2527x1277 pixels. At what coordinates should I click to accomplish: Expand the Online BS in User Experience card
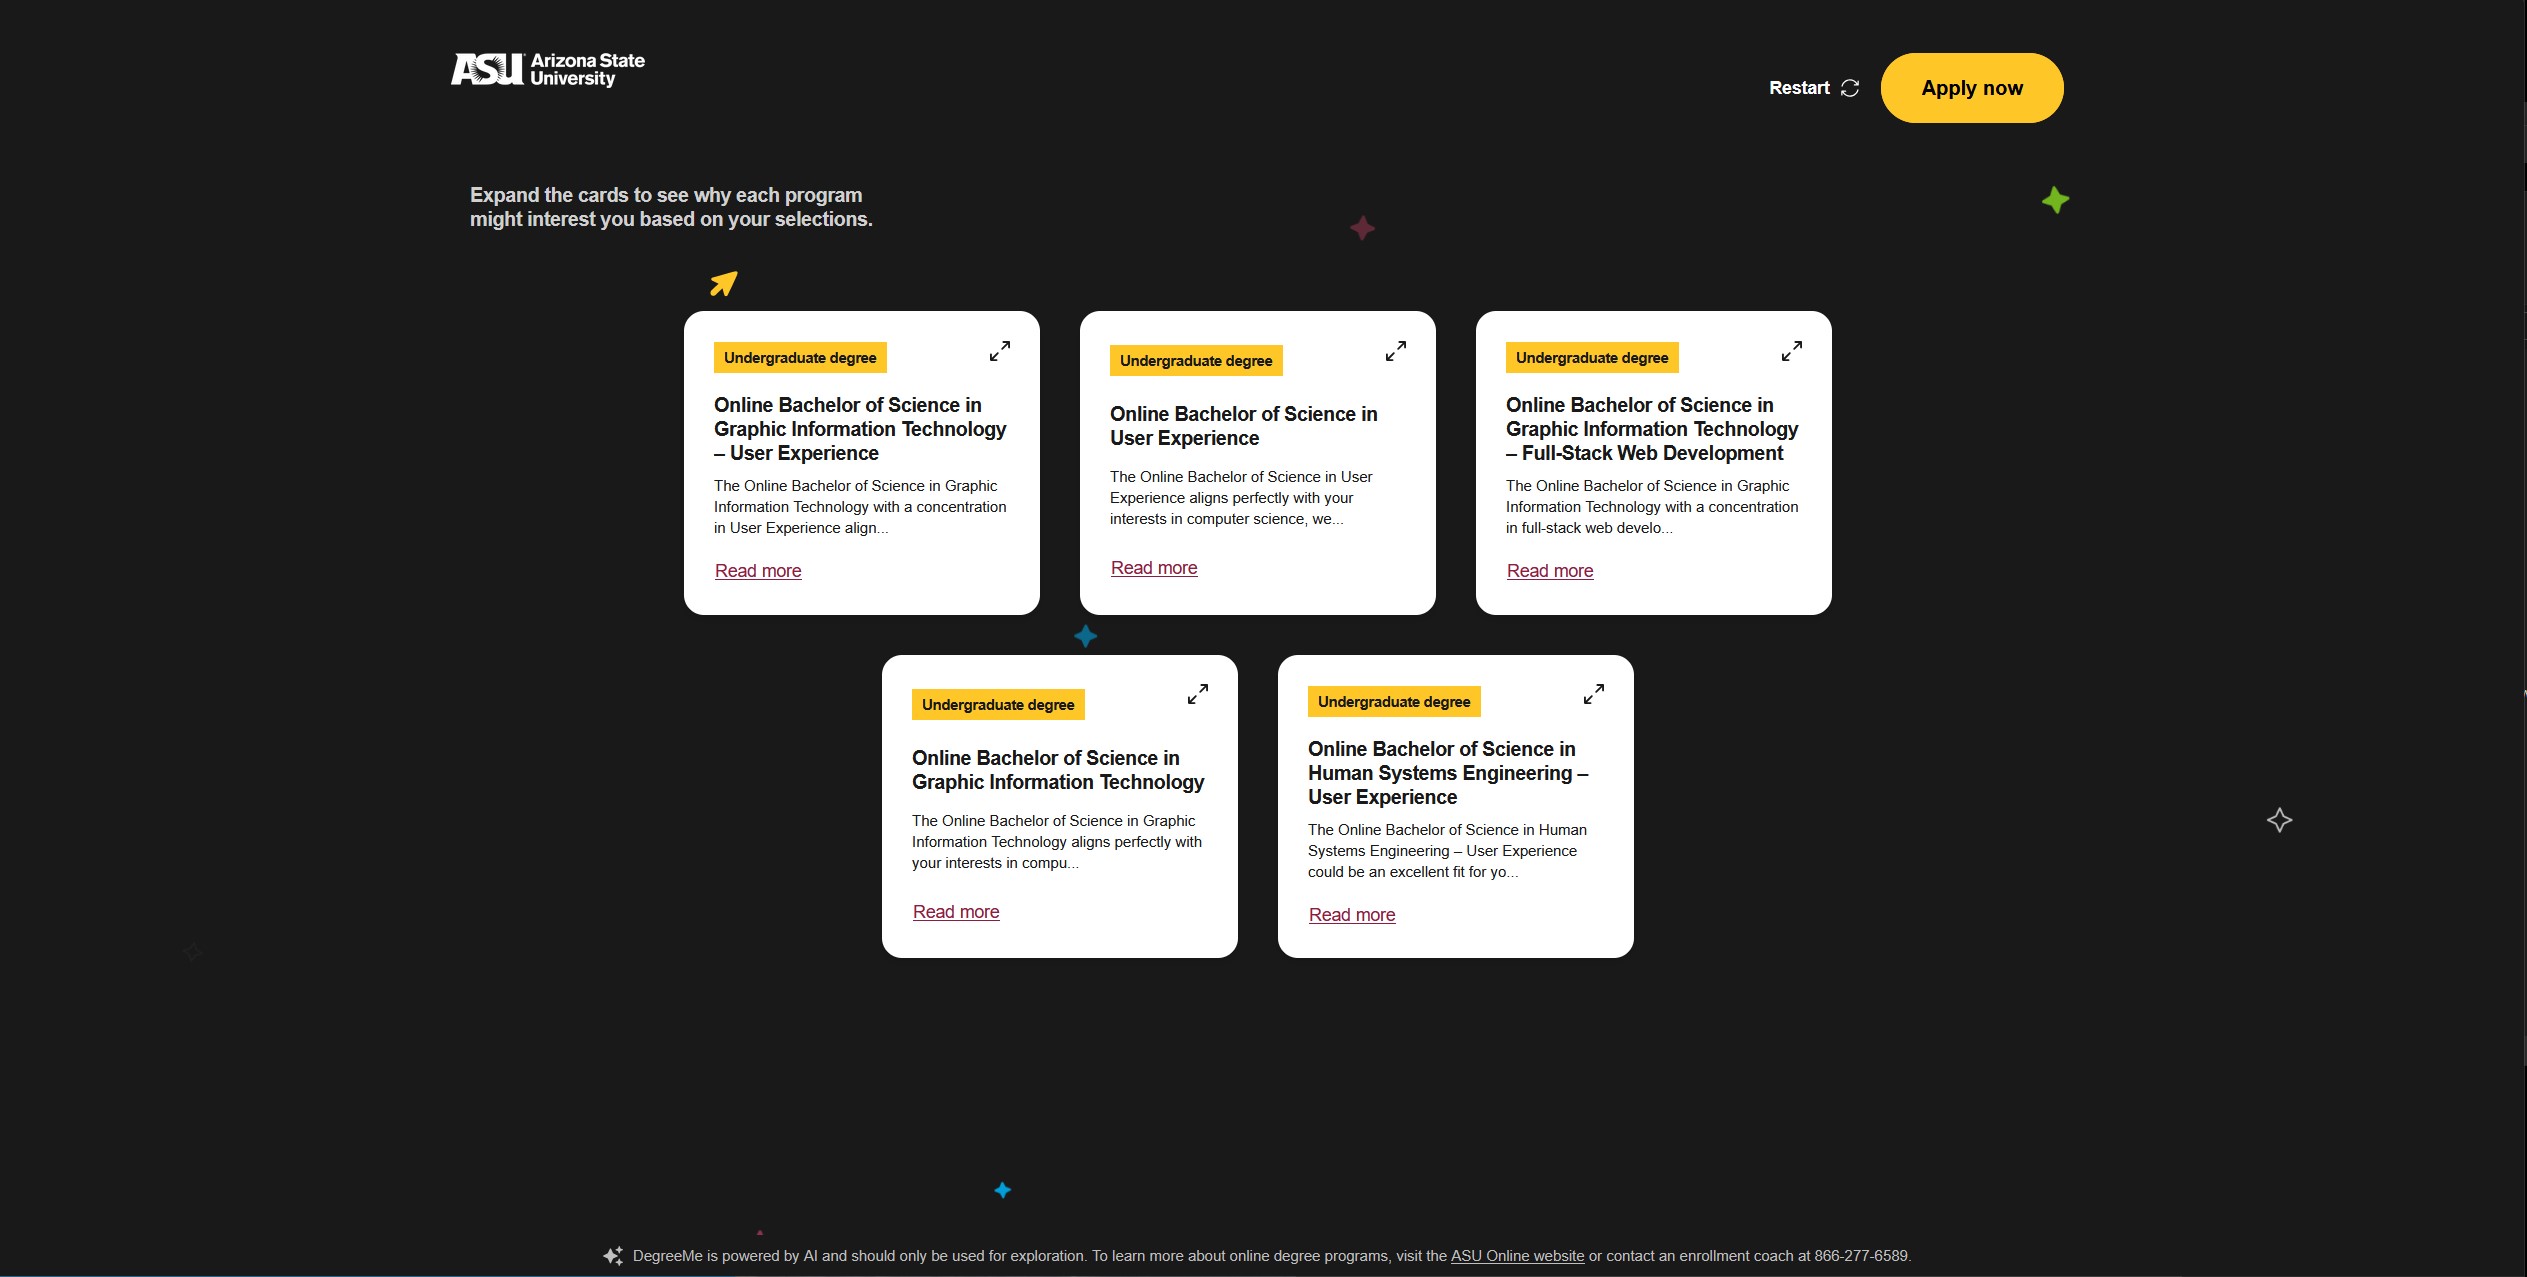[x=1395, y=351]
